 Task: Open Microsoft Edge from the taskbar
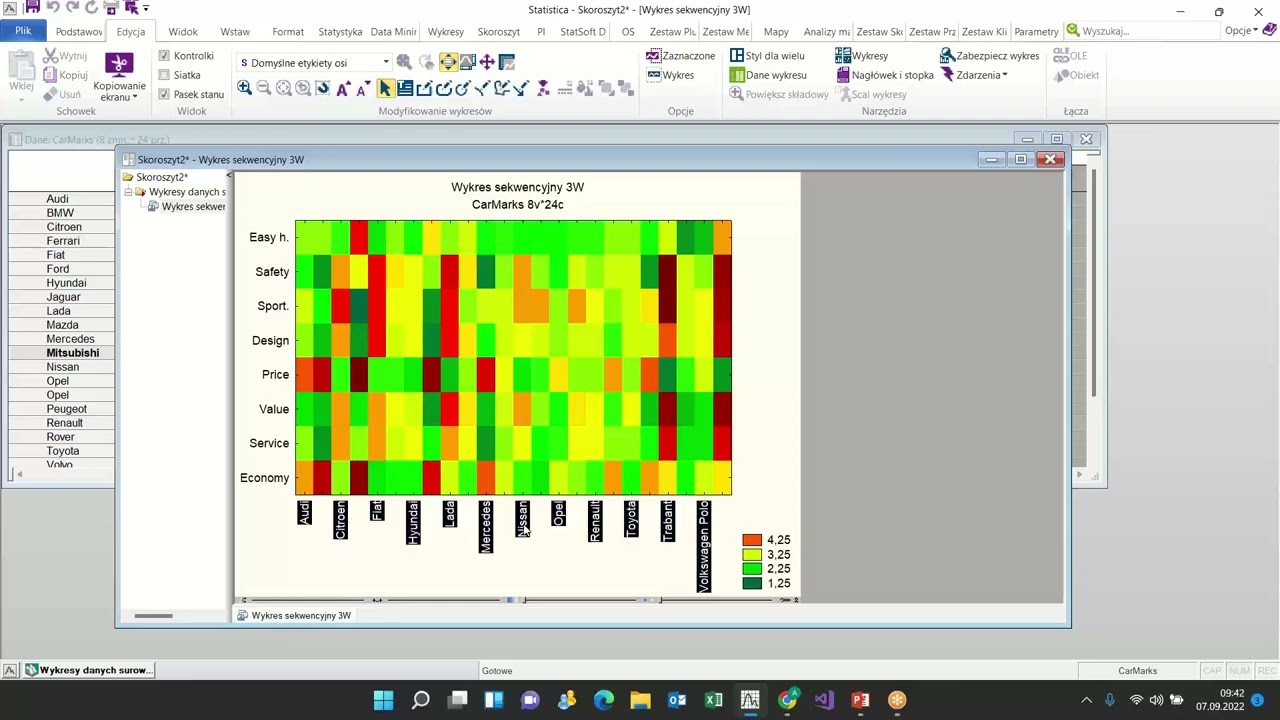pyautogui.click(x=603, y=700)
